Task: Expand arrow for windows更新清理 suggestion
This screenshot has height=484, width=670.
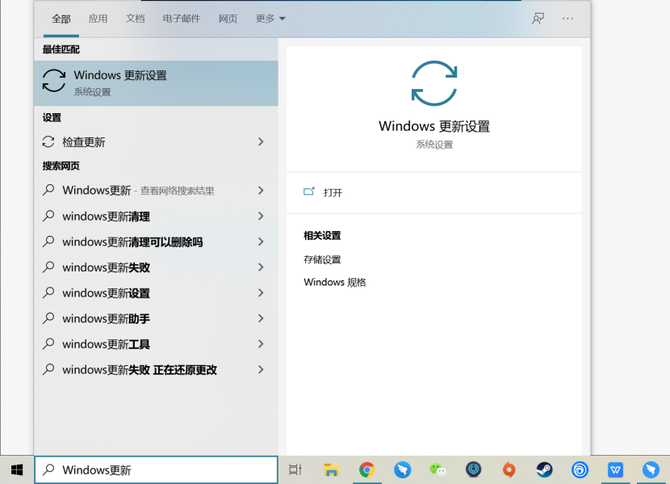Action: click(261, 216)
